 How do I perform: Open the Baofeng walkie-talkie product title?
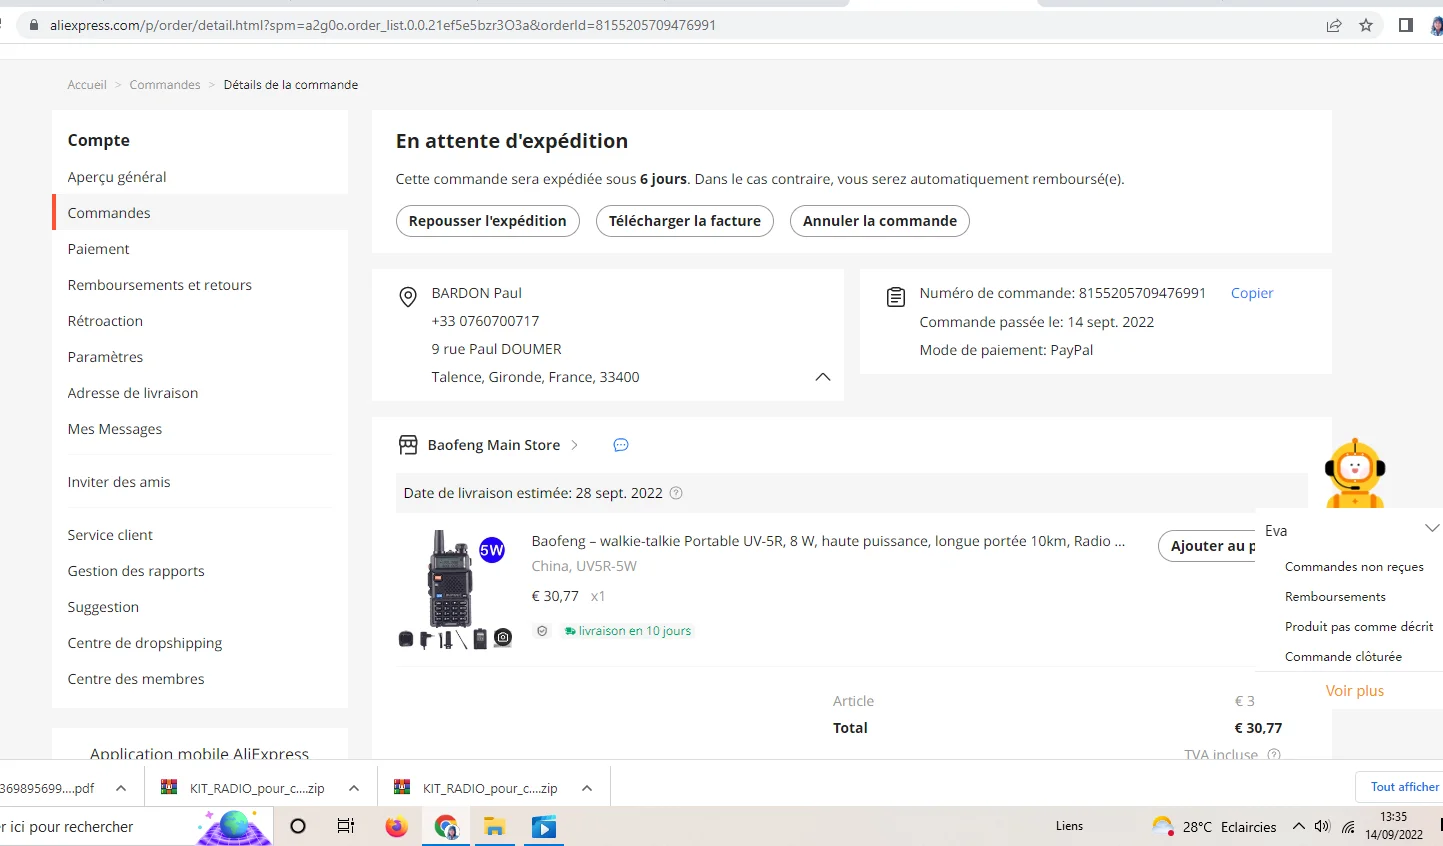(829, 541)
